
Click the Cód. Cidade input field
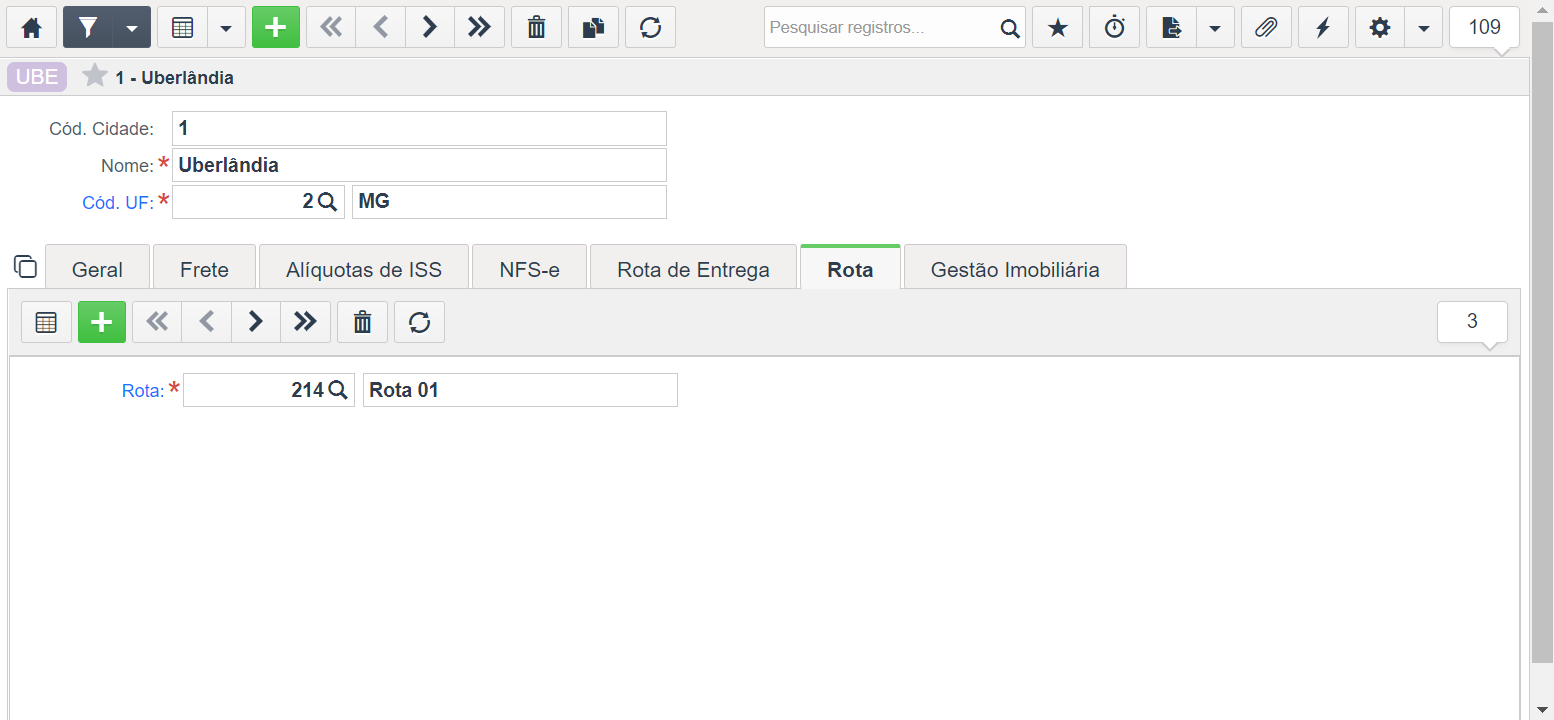click(x=419, y=128)
